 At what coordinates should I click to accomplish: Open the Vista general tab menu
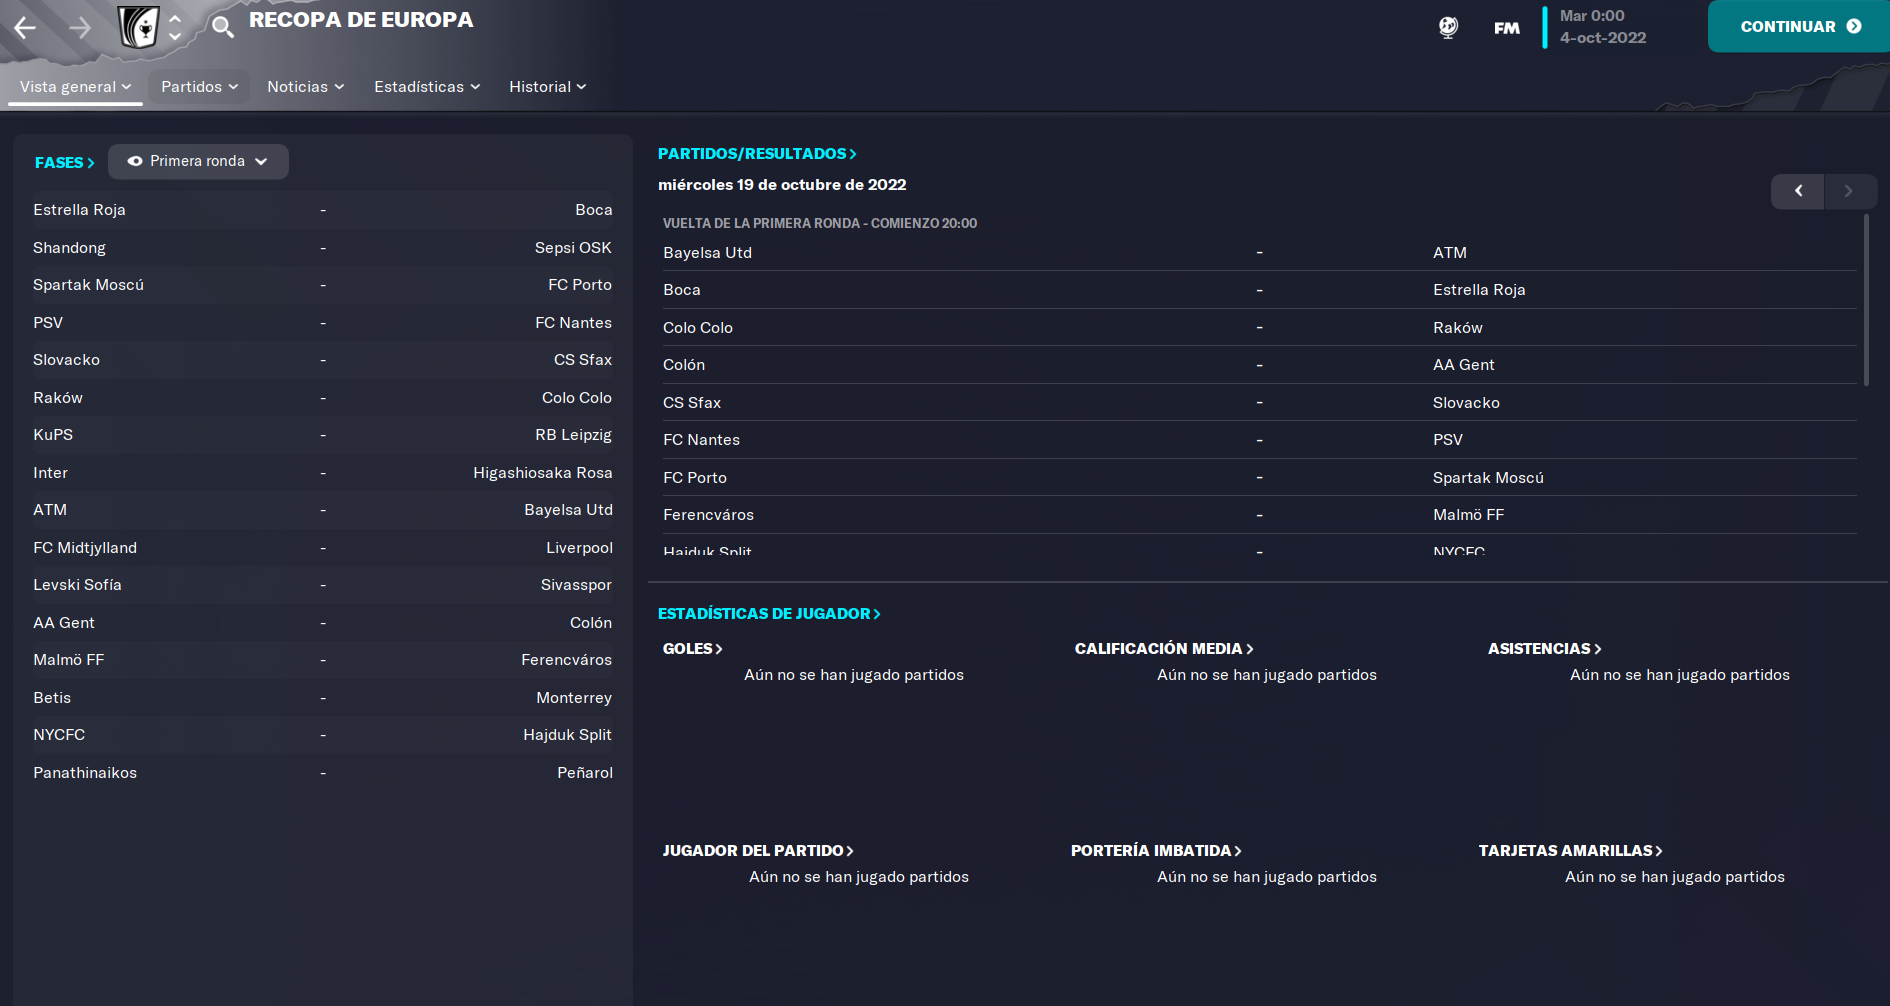coord(75,87)
